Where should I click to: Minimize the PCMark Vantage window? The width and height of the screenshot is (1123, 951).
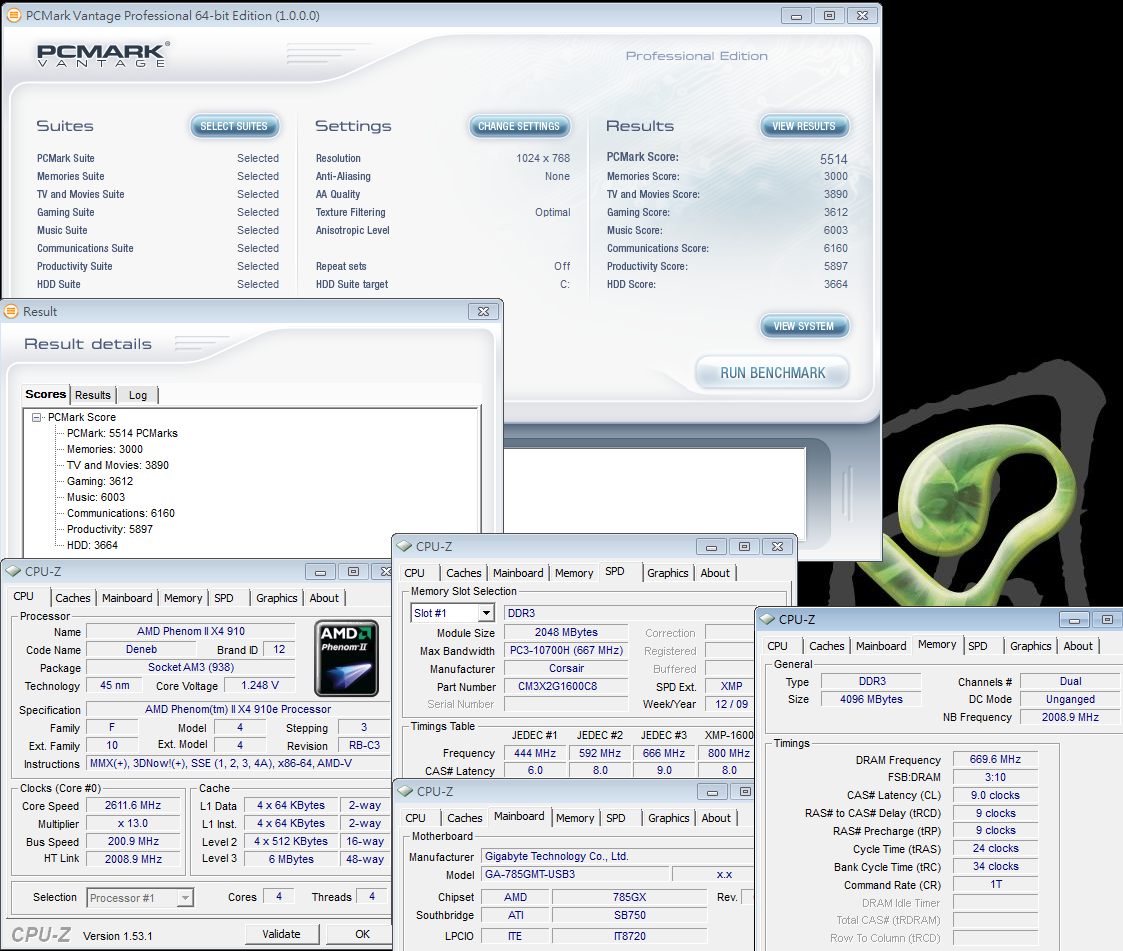(796, 16)
